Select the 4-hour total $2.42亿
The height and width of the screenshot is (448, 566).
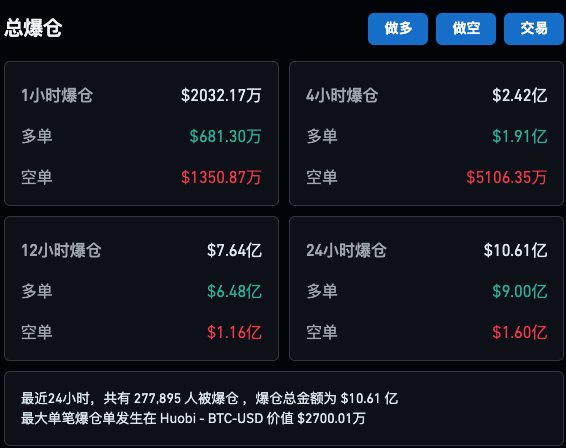click(519, 96)
